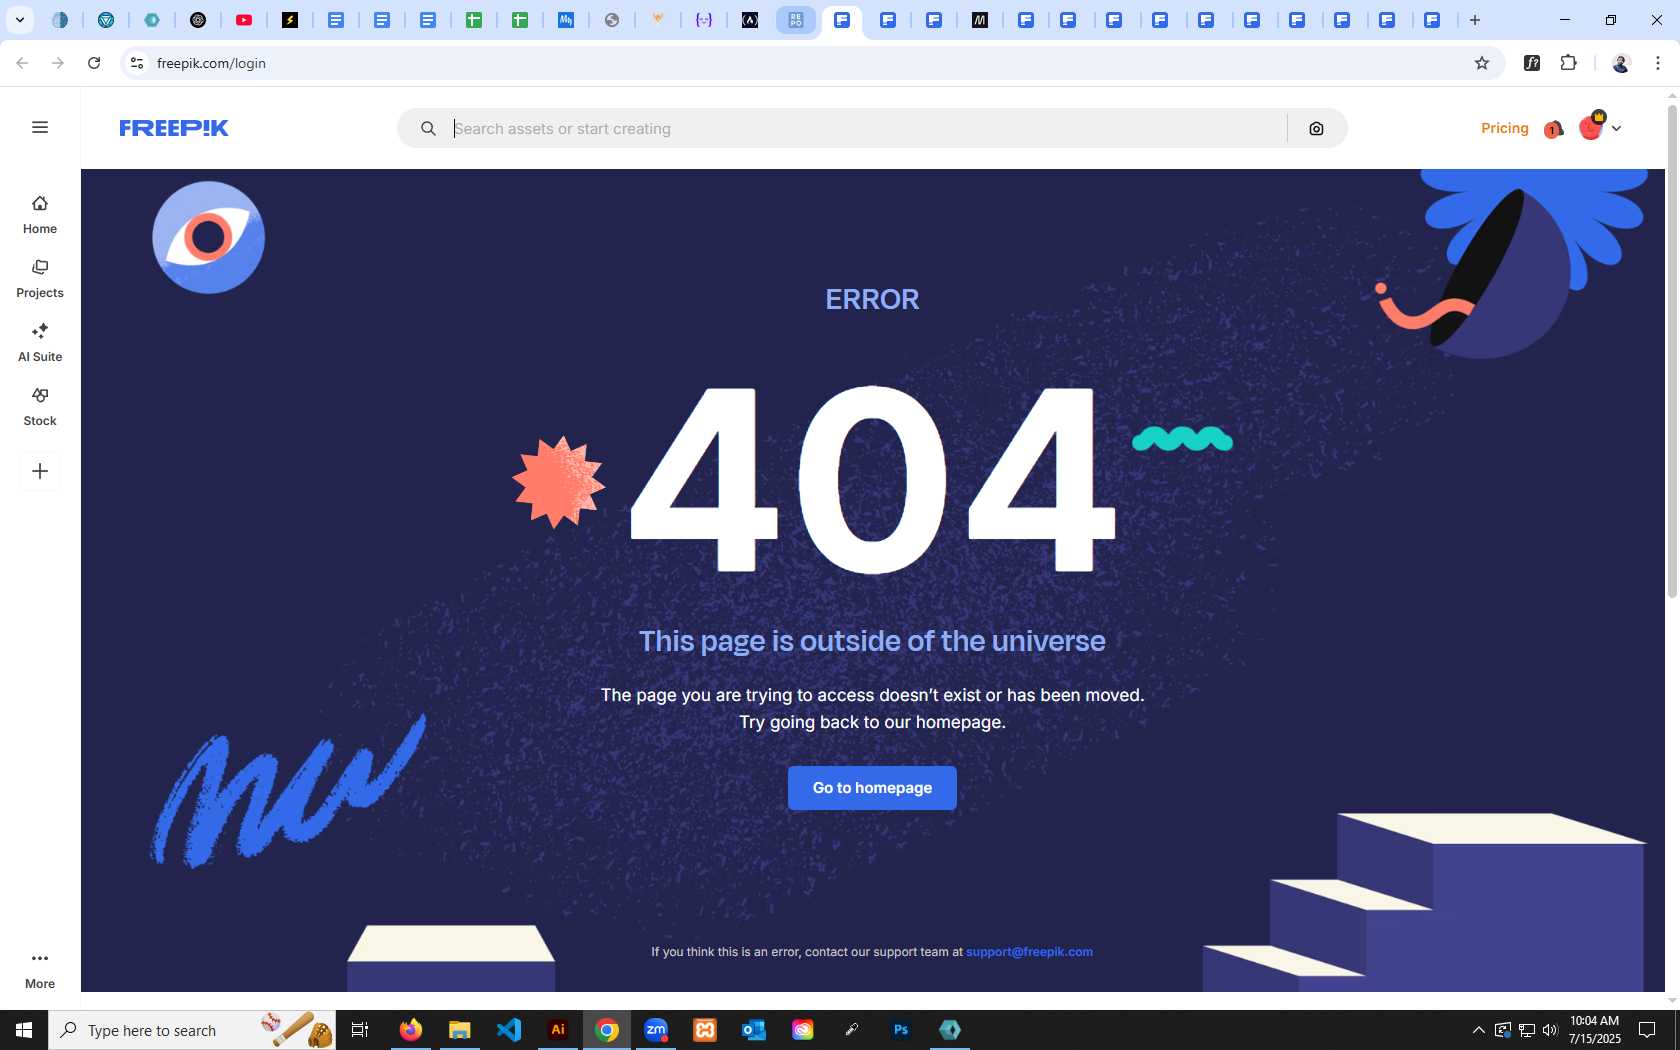Screen dimensions: 1680x1050
Task: Open AI Suite in the sidebar
Action: click(40, 343)
